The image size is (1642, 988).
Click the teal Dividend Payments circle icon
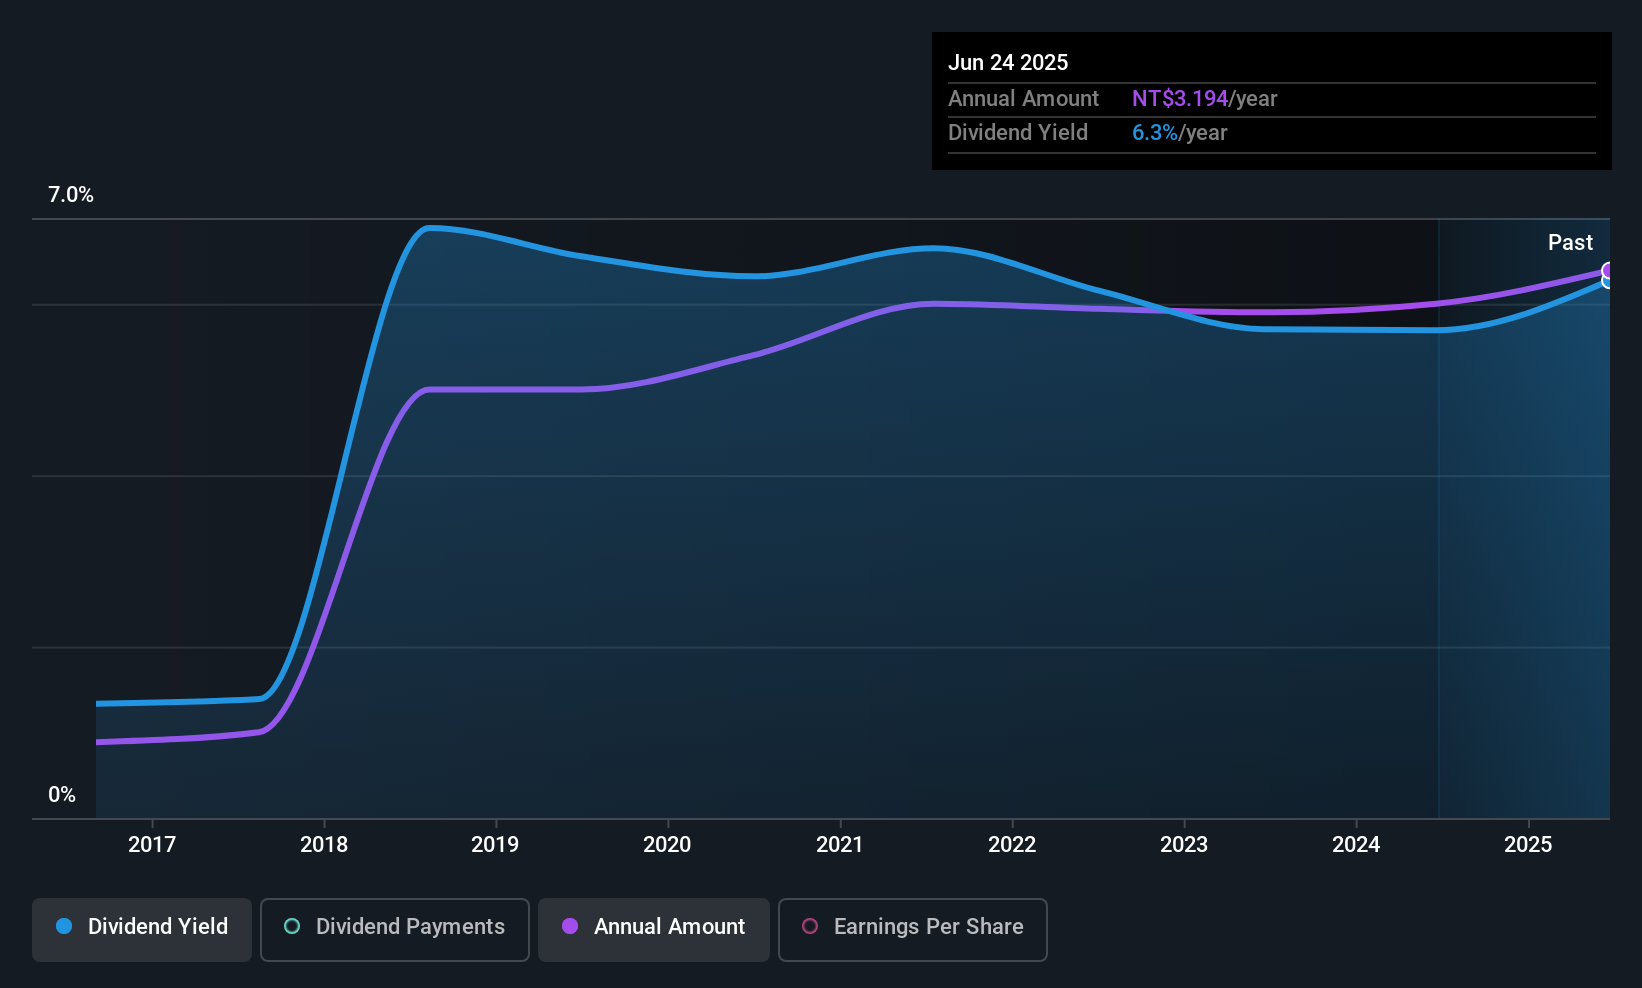tap(291, 927)
